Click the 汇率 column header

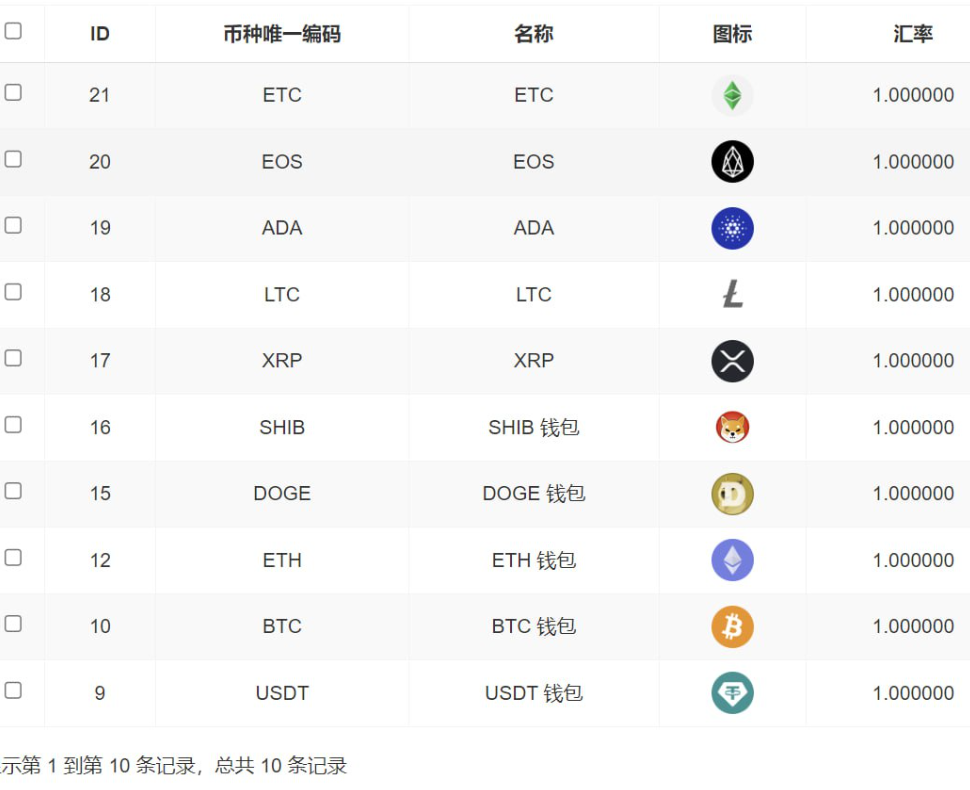coord(913,34)
